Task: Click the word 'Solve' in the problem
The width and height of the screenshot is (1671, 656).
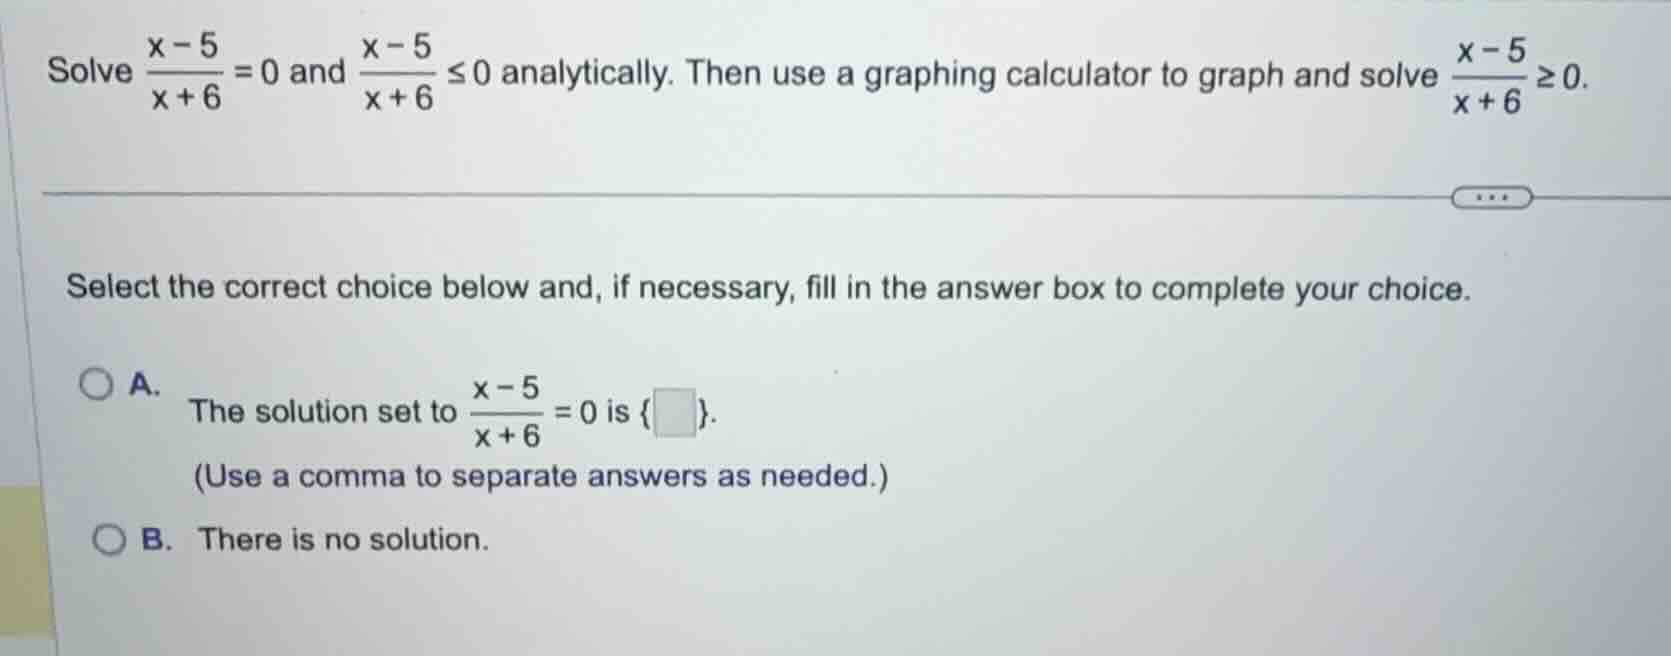Action: pyautogui.click(x=89, y=72)
